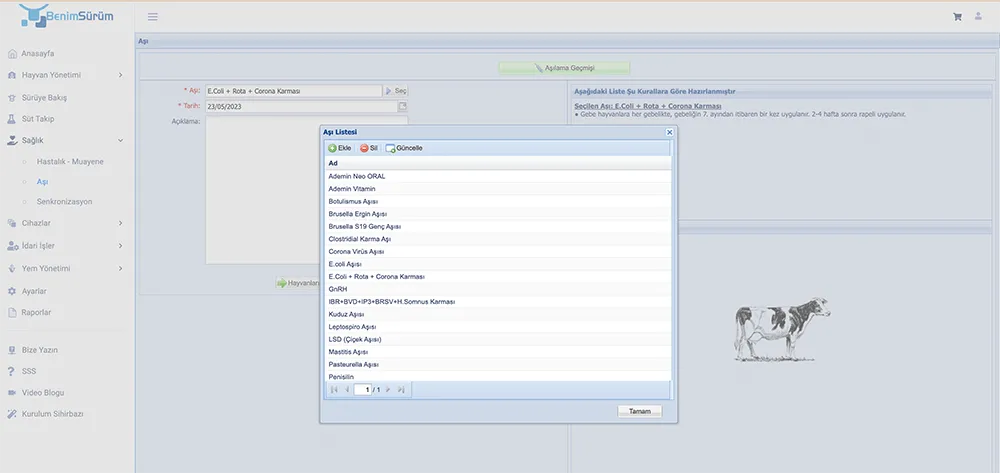Image resolution: width=1000 pixels, height=473 pixels.
Task: Close the Aşı Listesi dialog
Action: click(669, 132)
